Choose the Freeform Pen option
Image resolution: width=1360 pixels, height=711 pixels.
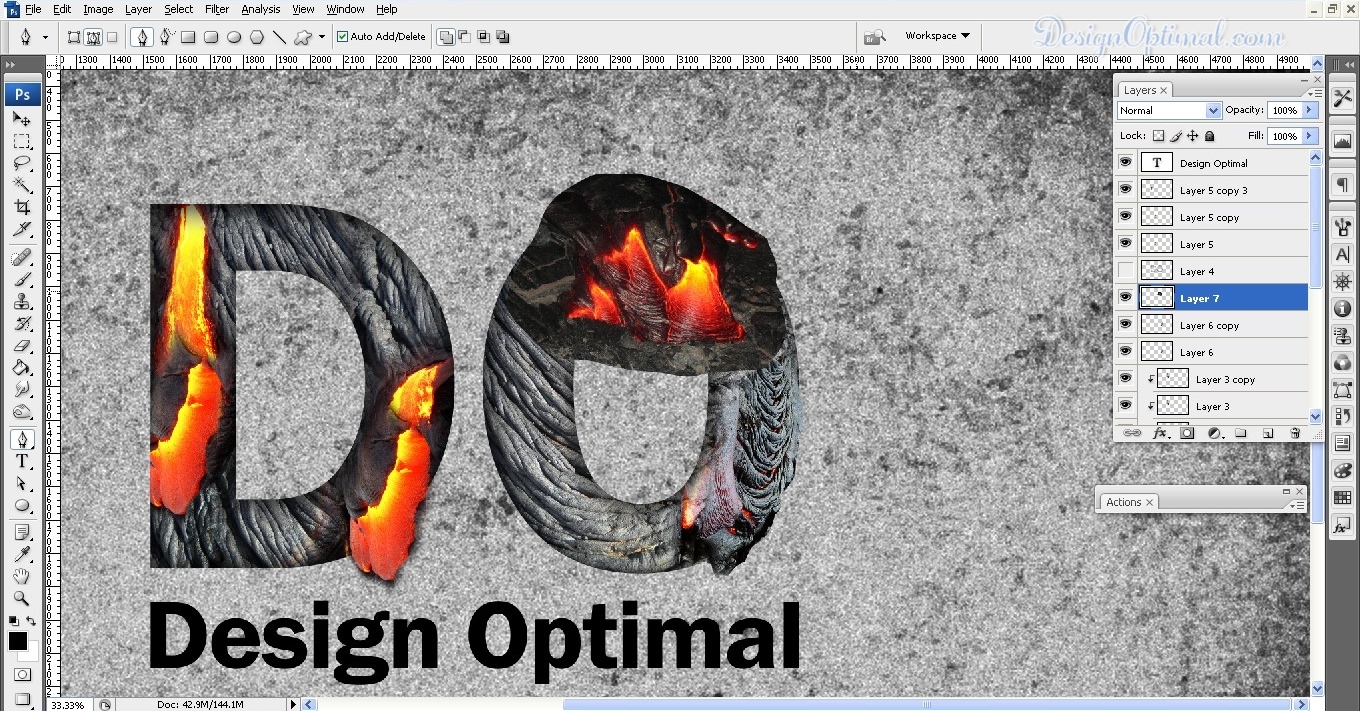click(166, 37)
